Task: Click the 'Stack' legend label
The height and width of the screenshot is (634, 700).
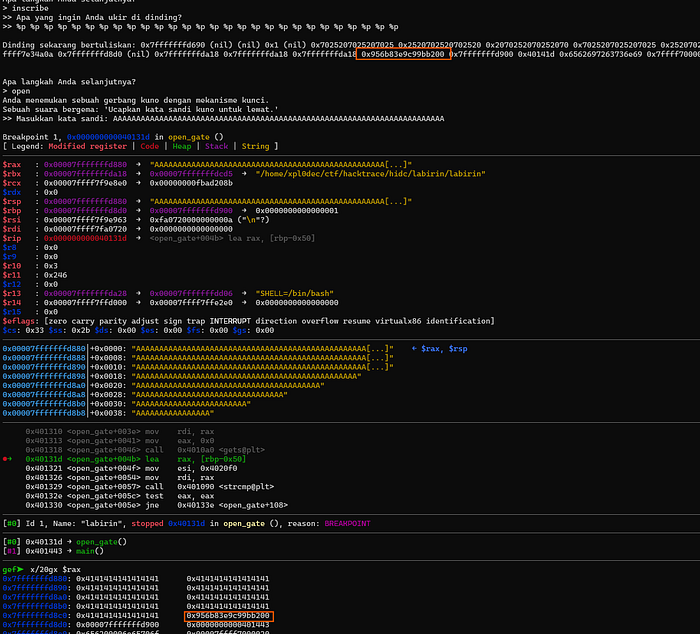Action: [217, 146]
